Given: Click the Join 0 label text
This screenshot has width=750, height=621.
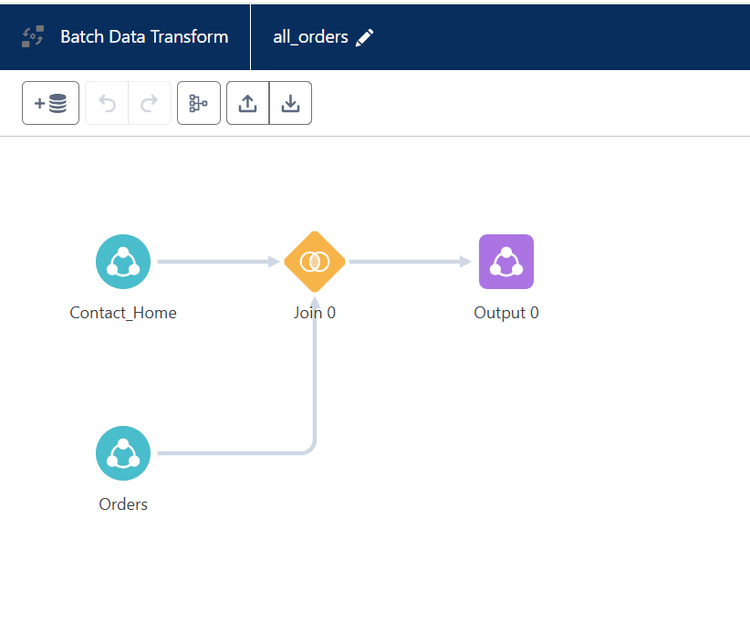Looking at the screenshot, I should click(x=315, y=313).
